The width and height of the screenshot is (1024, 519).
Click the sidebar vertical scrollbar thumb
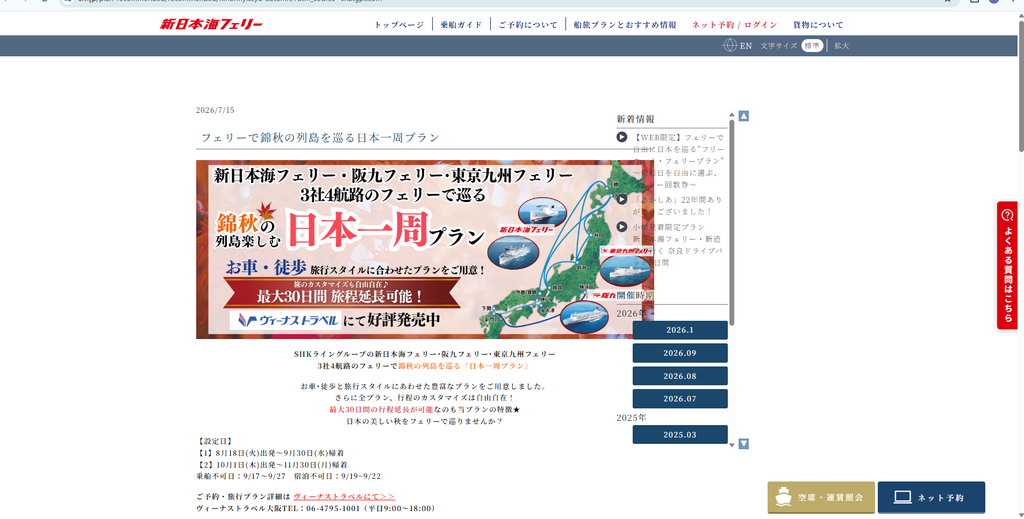[732, 222]
